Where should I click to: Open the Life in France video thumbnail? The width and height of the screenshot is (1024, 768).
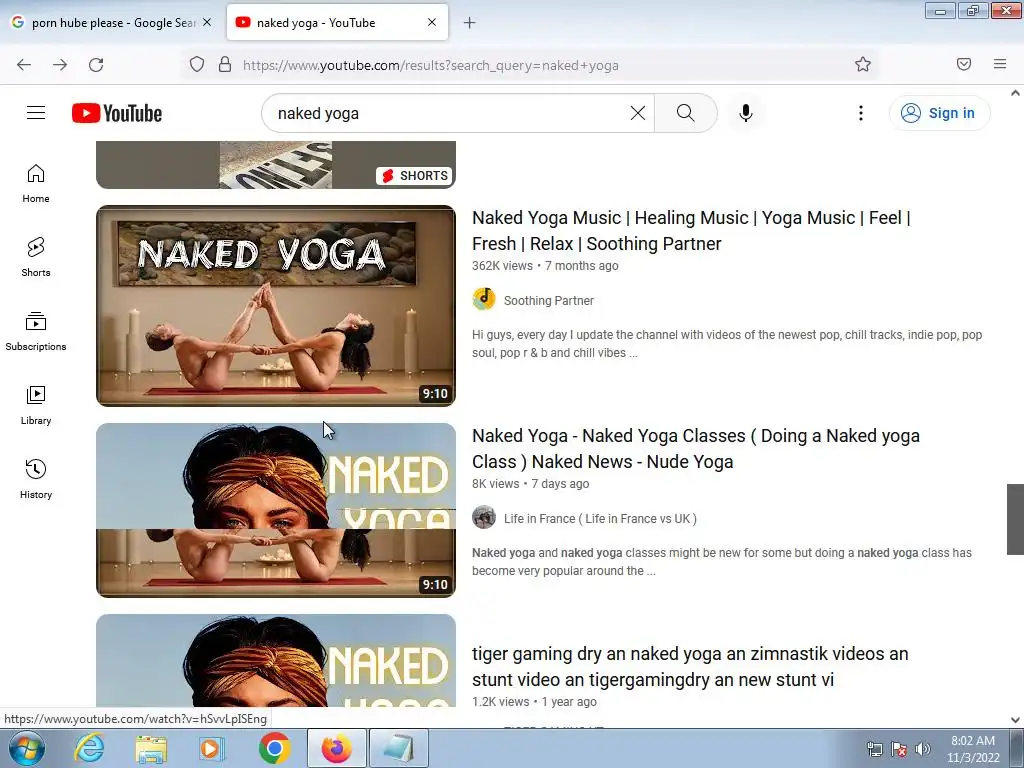click(276, 510)
